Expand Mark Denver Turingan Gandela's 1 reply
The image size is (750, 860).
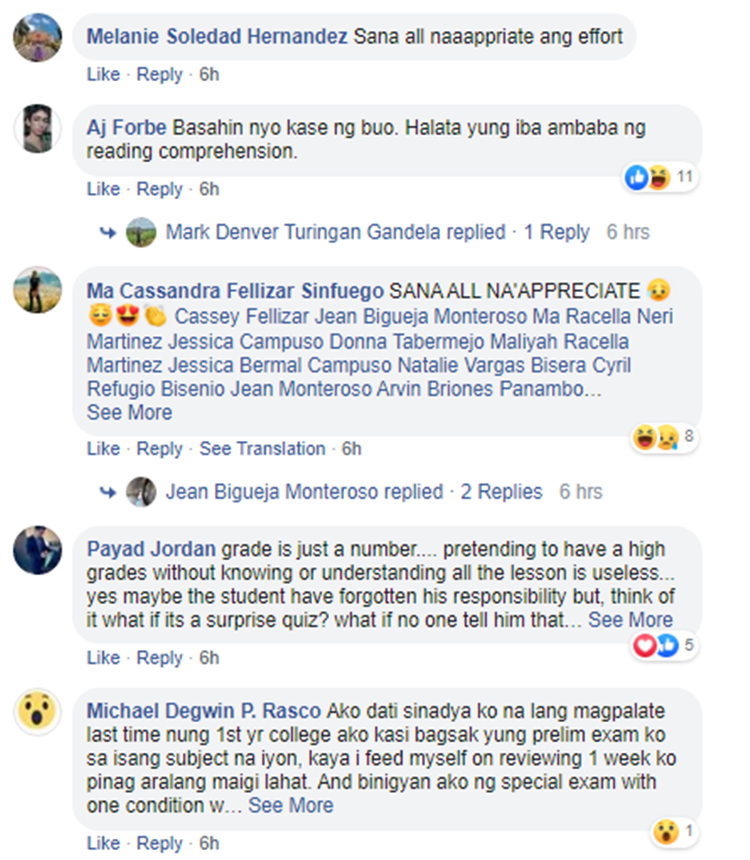556,232
